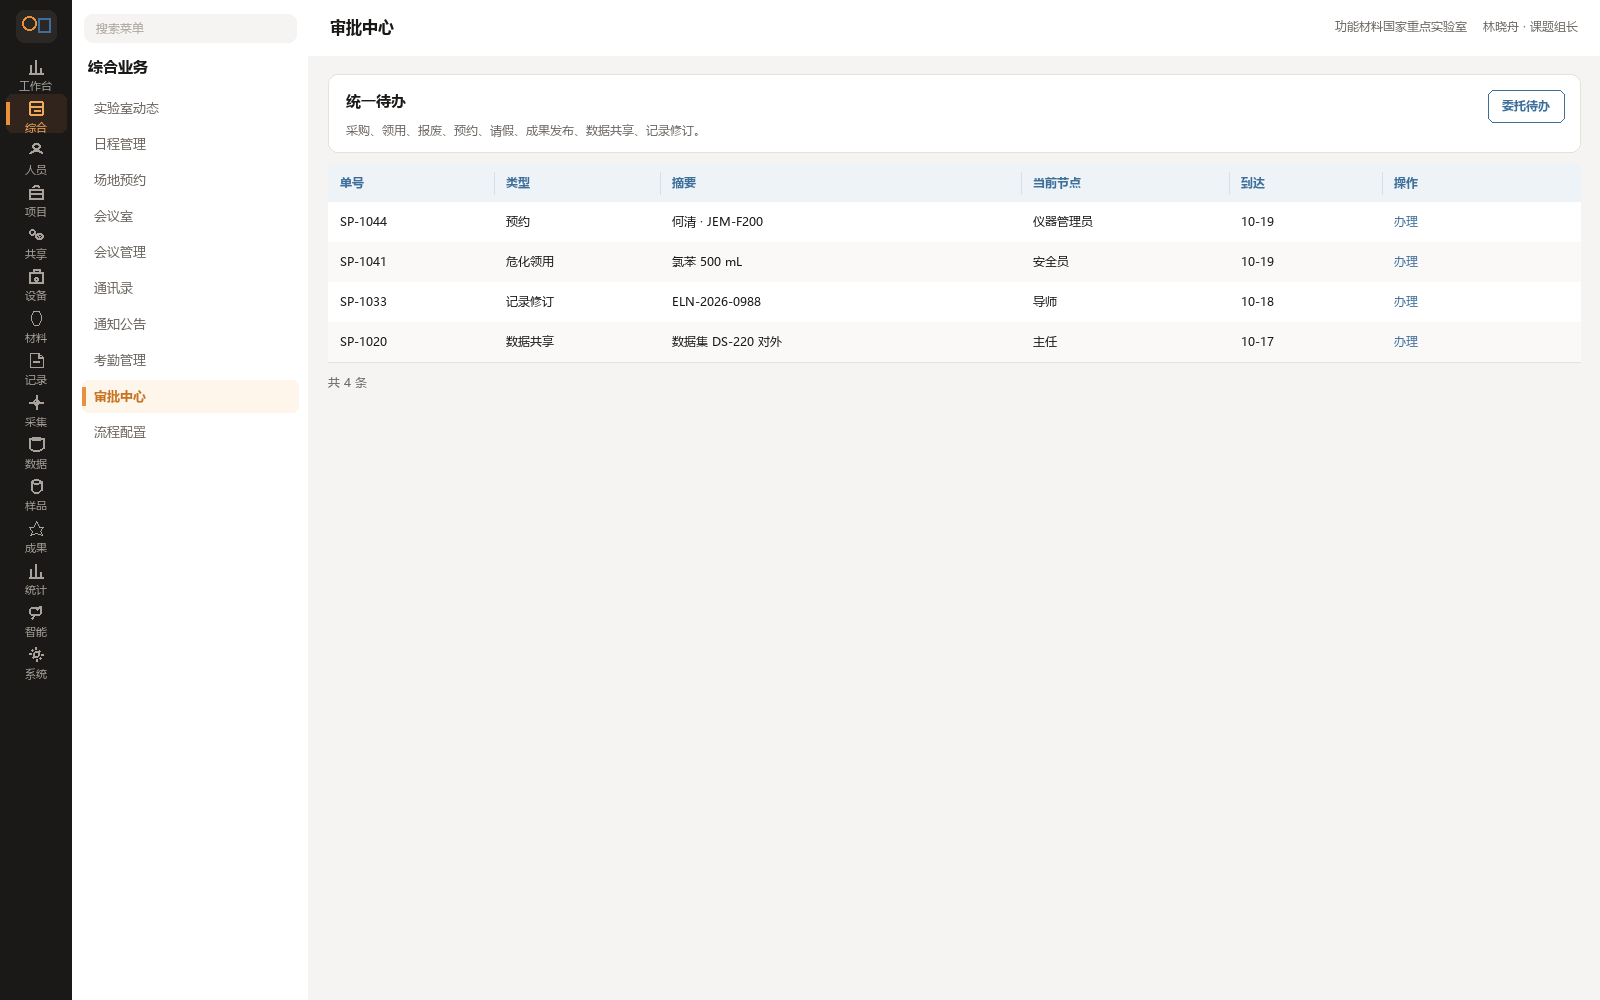The width and height of the screenshot is (1600, 1000).
Task: Click the app logo icon
Action: [36, 25]
